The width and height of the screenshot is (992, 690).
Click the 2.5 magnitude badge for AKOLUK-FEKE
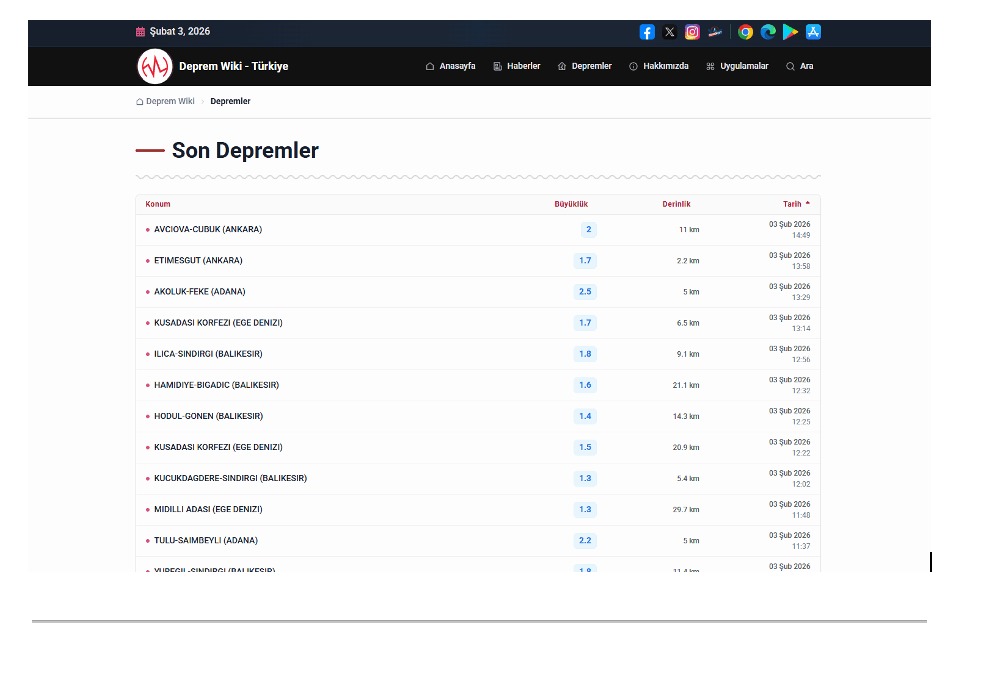pos(585,292)
